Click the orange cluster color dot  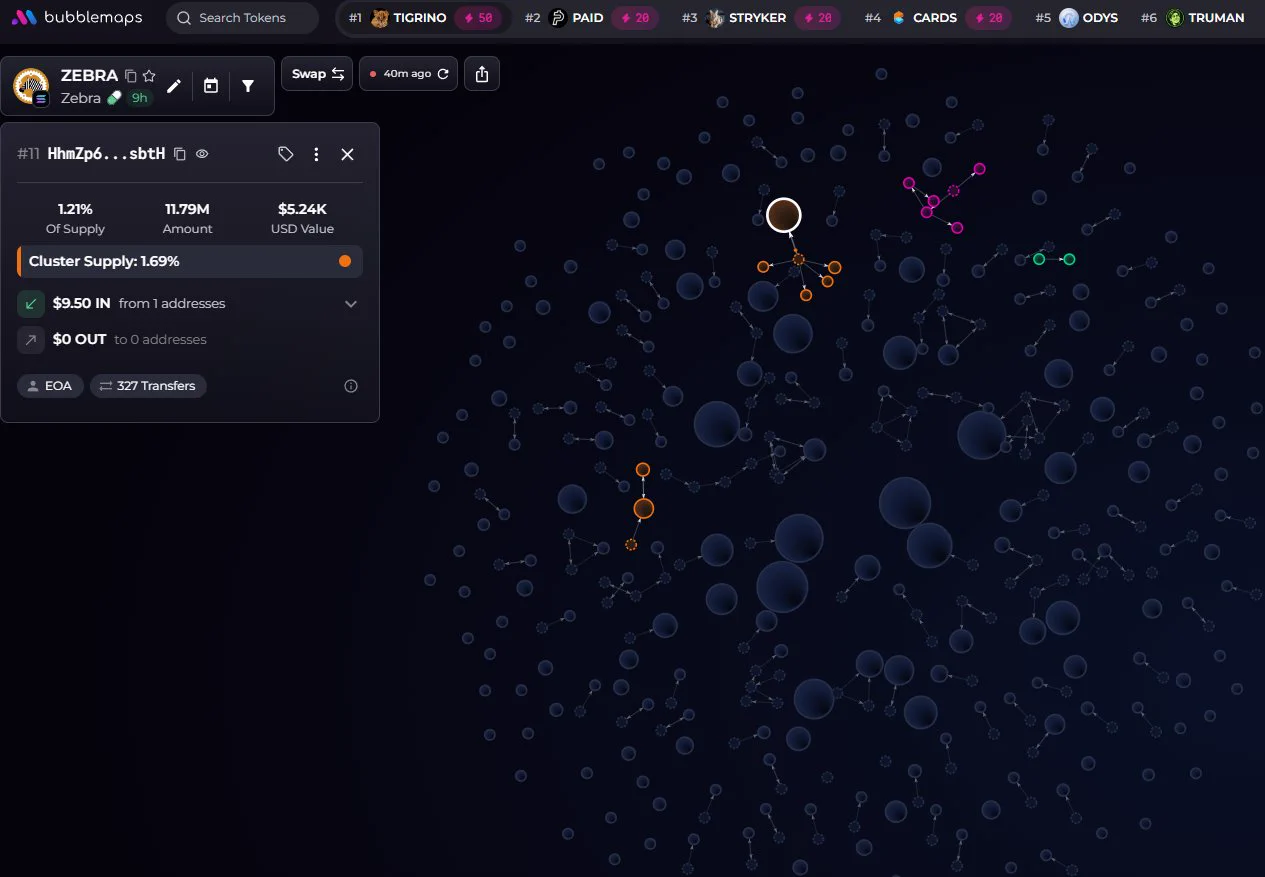pyautogui.click(x=345, y=261)
